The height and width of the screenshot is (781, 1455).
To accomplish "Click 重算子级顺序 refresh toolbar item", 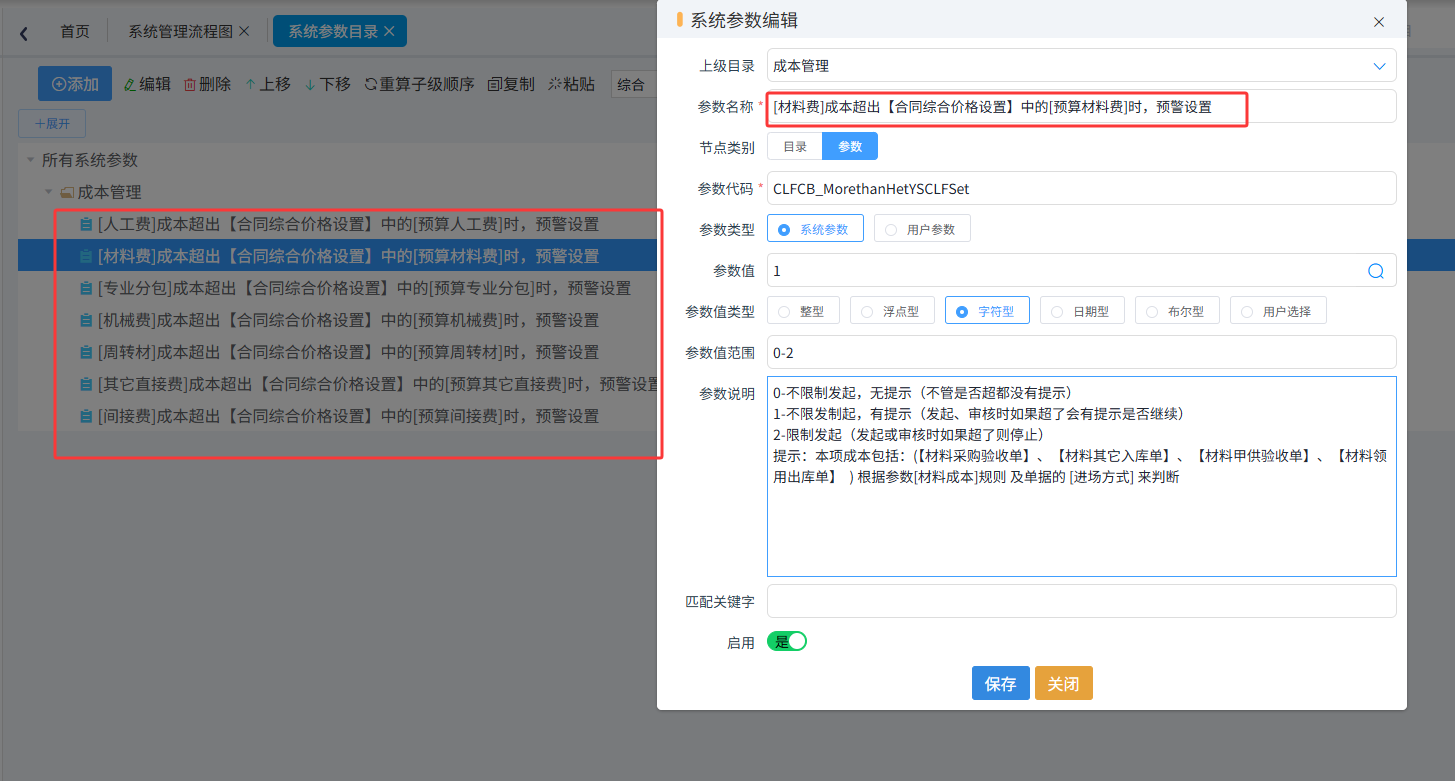I will click(x=419, y=84).
